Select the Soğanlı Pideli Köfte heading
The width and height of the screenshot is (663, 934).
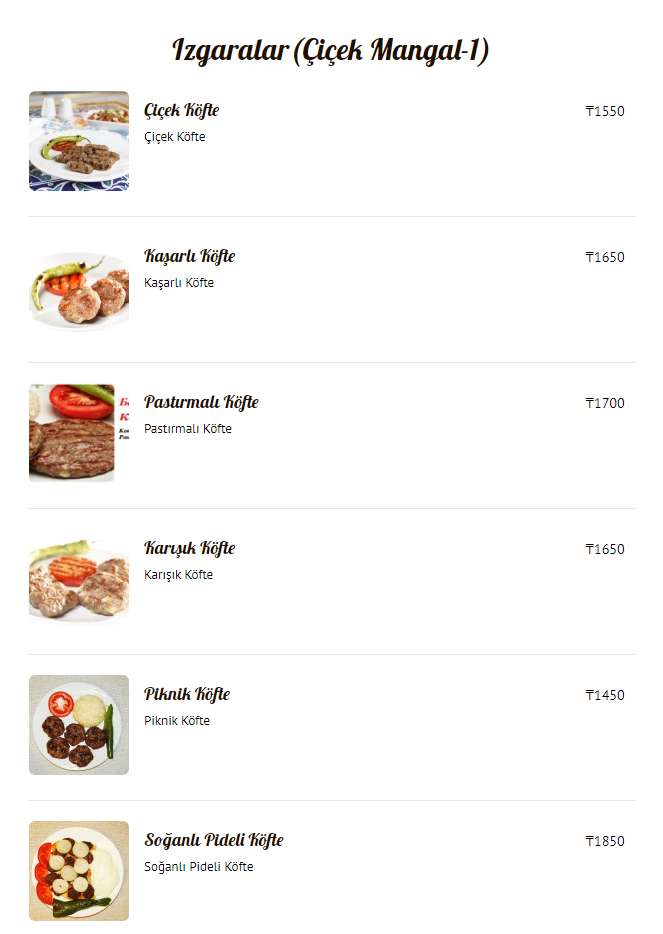[x=213, y=840]
